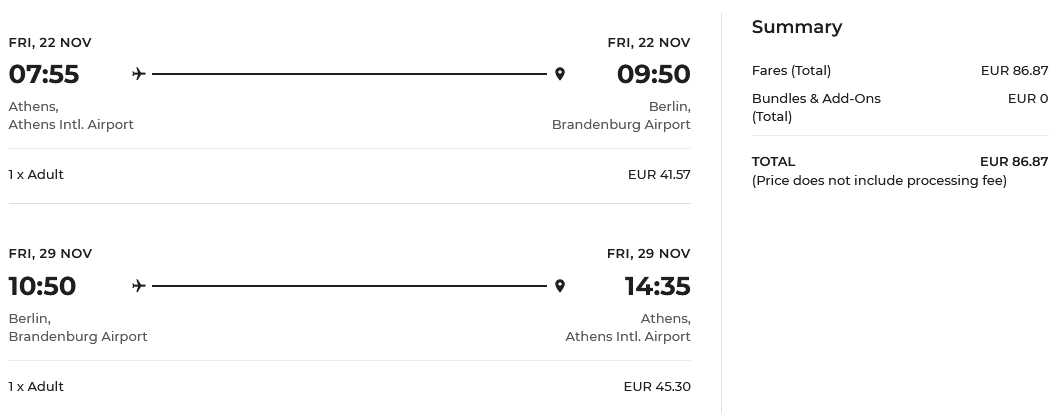The width and height of the screenshot is (1052, 413).
Task: Click Fares (Total) label in summary
Action: coord(791,70)
